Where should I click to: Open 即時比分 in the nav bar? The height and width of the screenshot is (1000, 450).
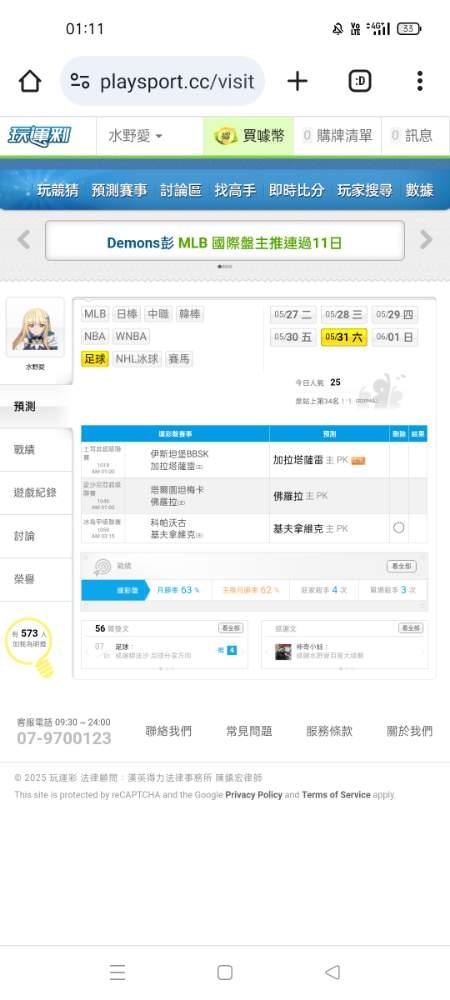(296, 190)
